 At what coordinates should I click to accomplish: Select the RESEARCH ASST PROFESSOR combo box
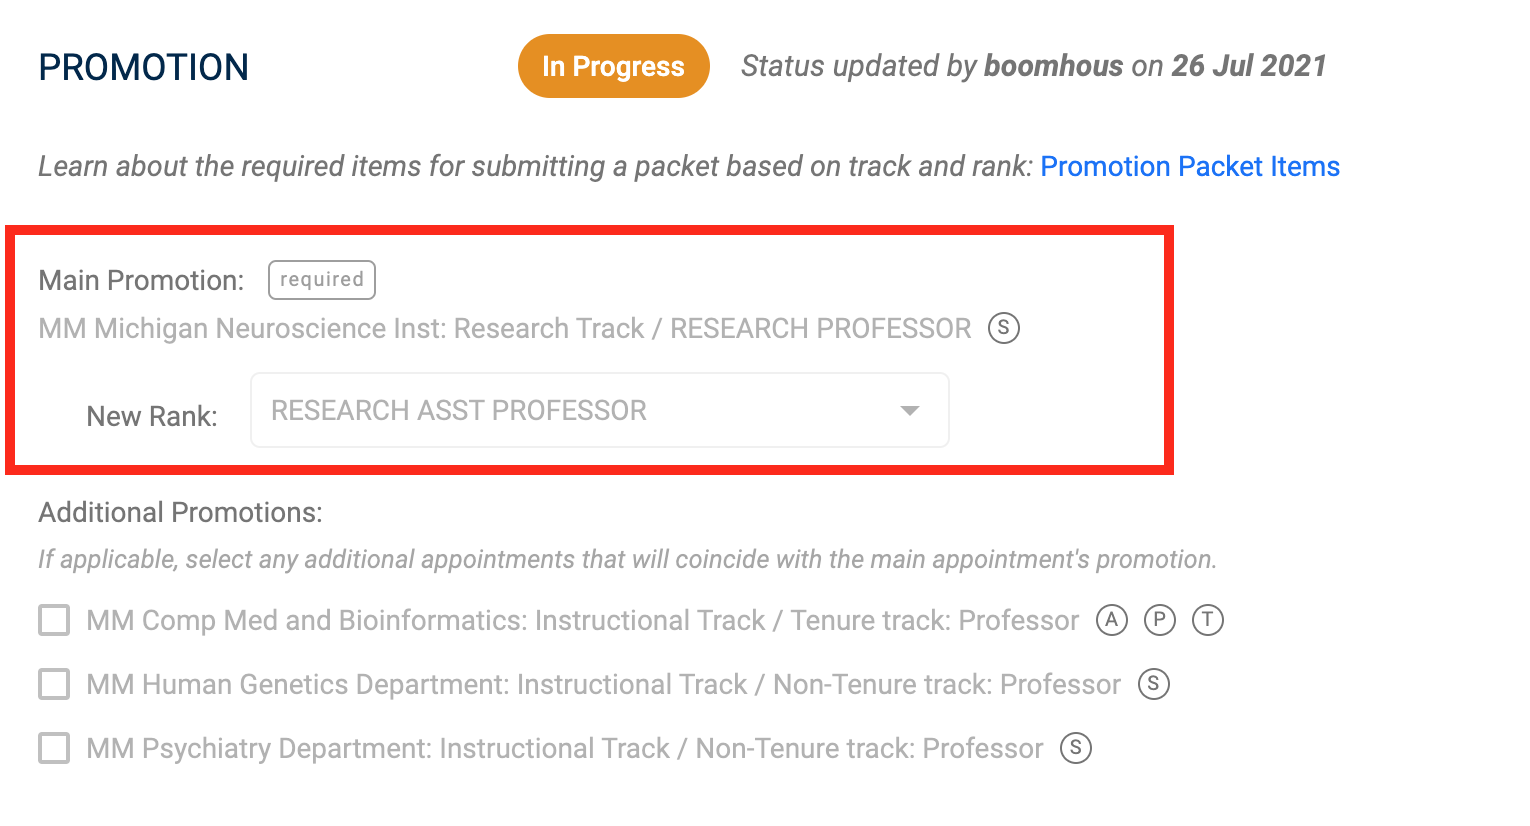click(x=599, y=410)
